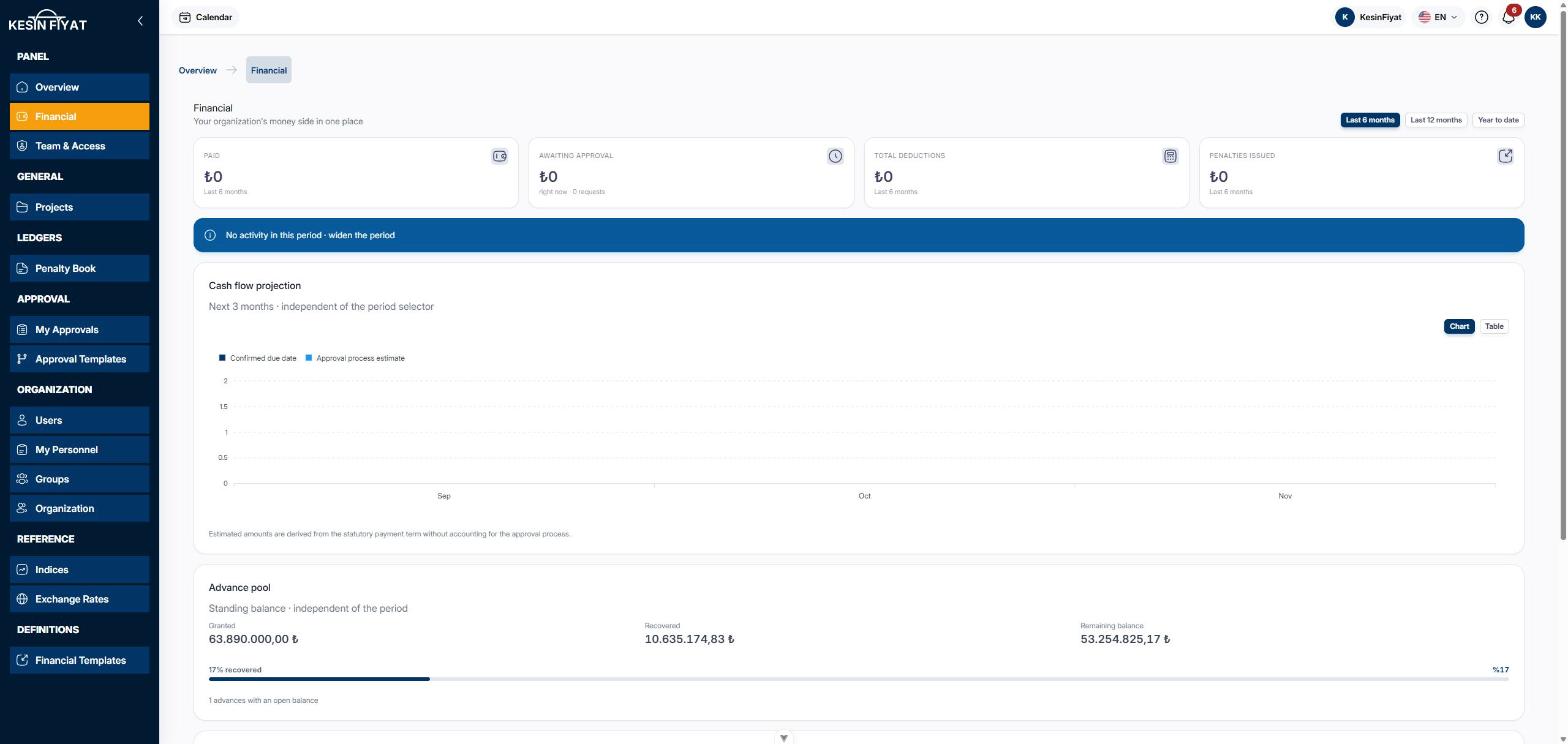This screenshot has width=1568, height=744.
Task: Select the Last 6 months period
Action: click(1370, 120)
